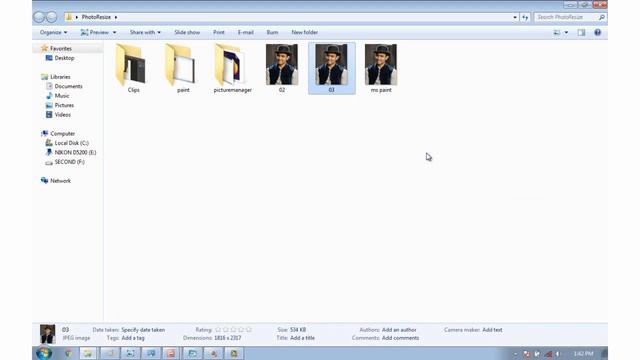Expand the arrow after PhotoResize breadcrumb
The image size is (640, 360).
(x=116, y=17)
